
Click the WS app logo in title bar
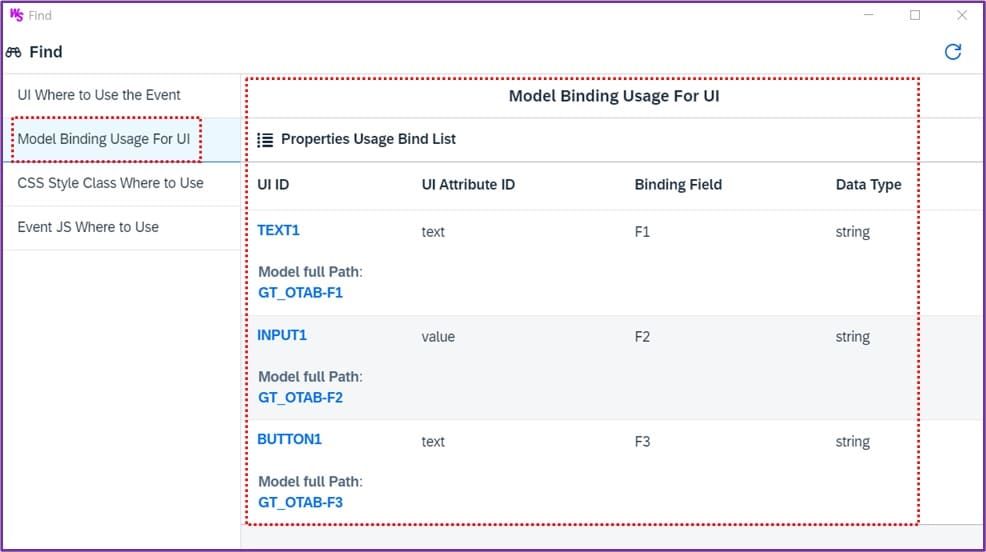(x=16, y=14)
